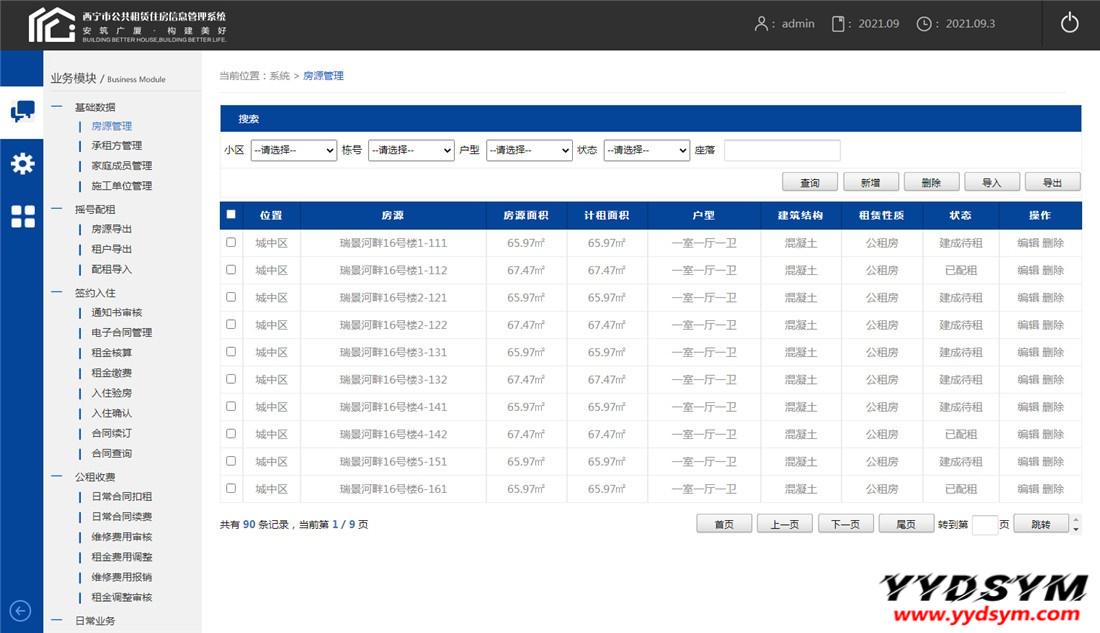Check the row for 瑞景河畔16号楼1-111
Image resolution: width=1100 pixels, height=633 pixels.
231,242
